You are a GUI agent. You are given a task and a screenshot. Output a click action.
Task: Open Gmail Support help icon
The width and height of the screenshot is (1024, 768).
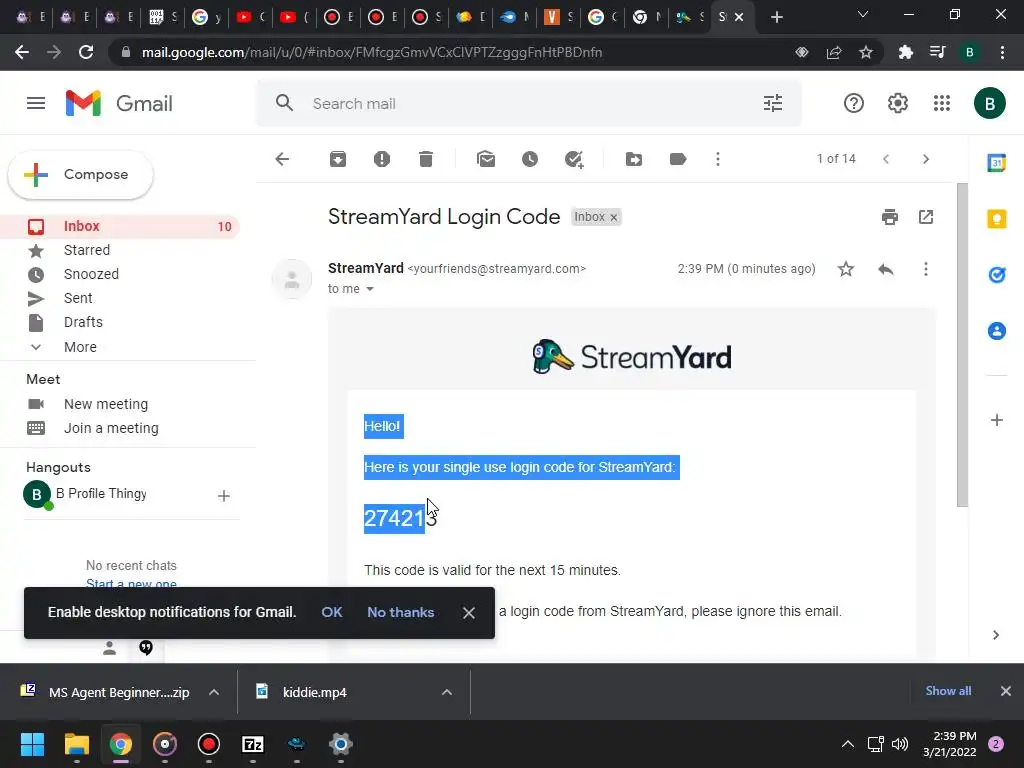[854, 103]
